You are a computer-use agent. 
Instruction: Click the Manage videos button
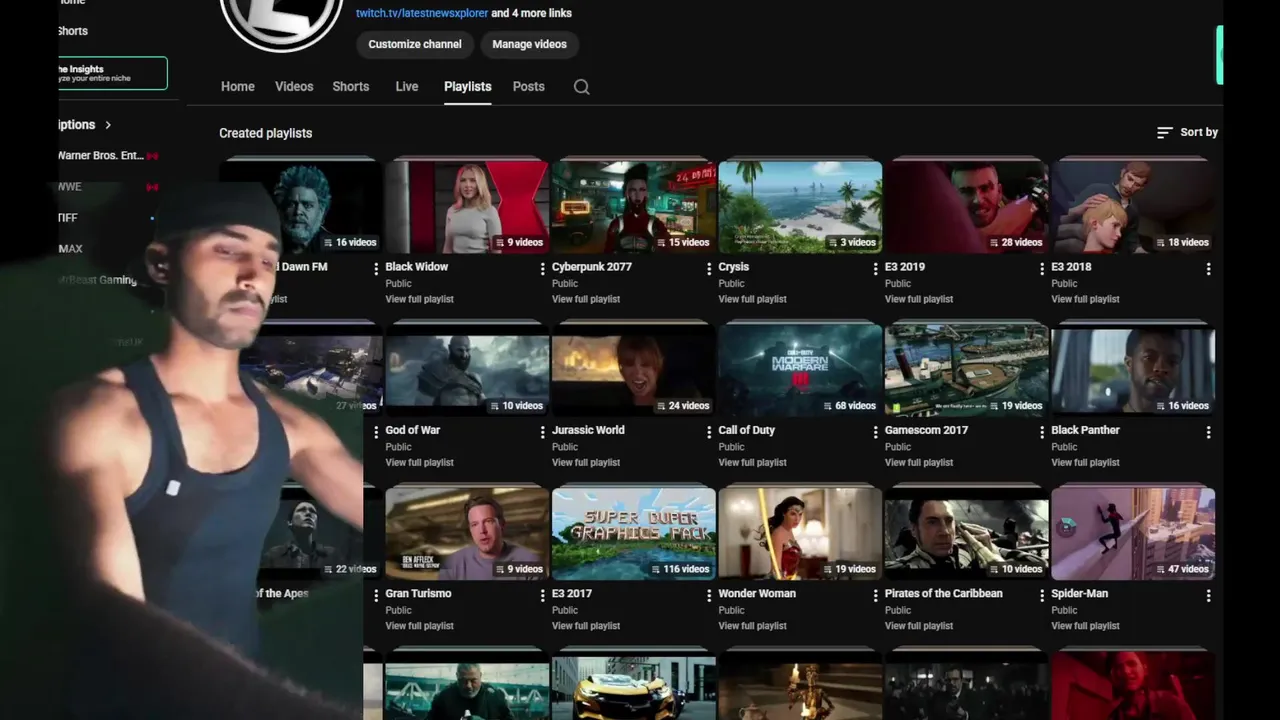pos(529,44)
